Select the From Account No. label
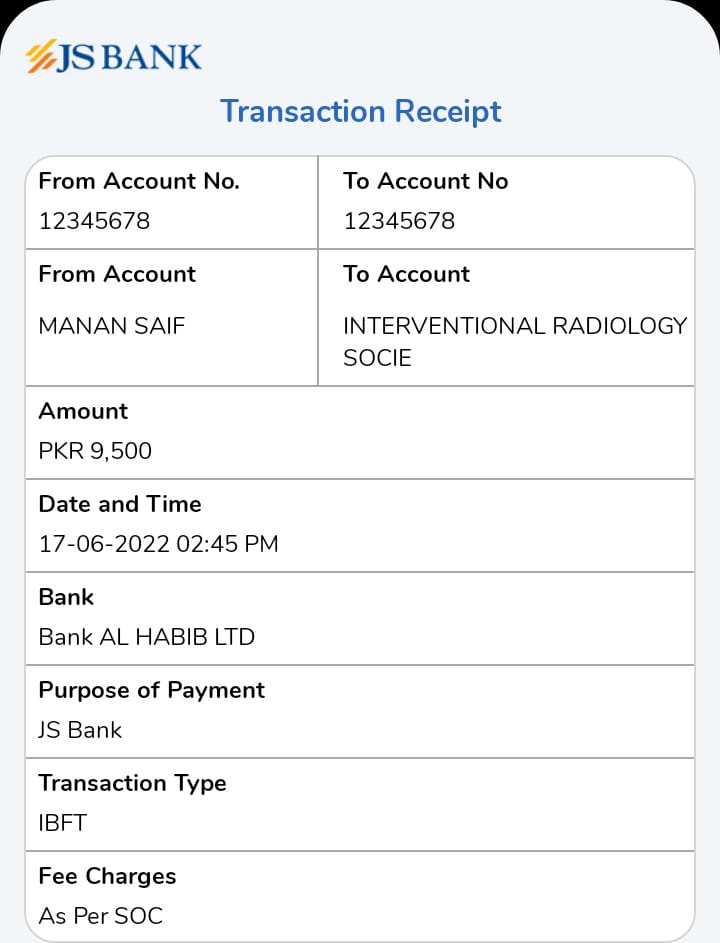The height and width of the screenshot is (943, 720). pyautogui.click(x=139, y=181)
